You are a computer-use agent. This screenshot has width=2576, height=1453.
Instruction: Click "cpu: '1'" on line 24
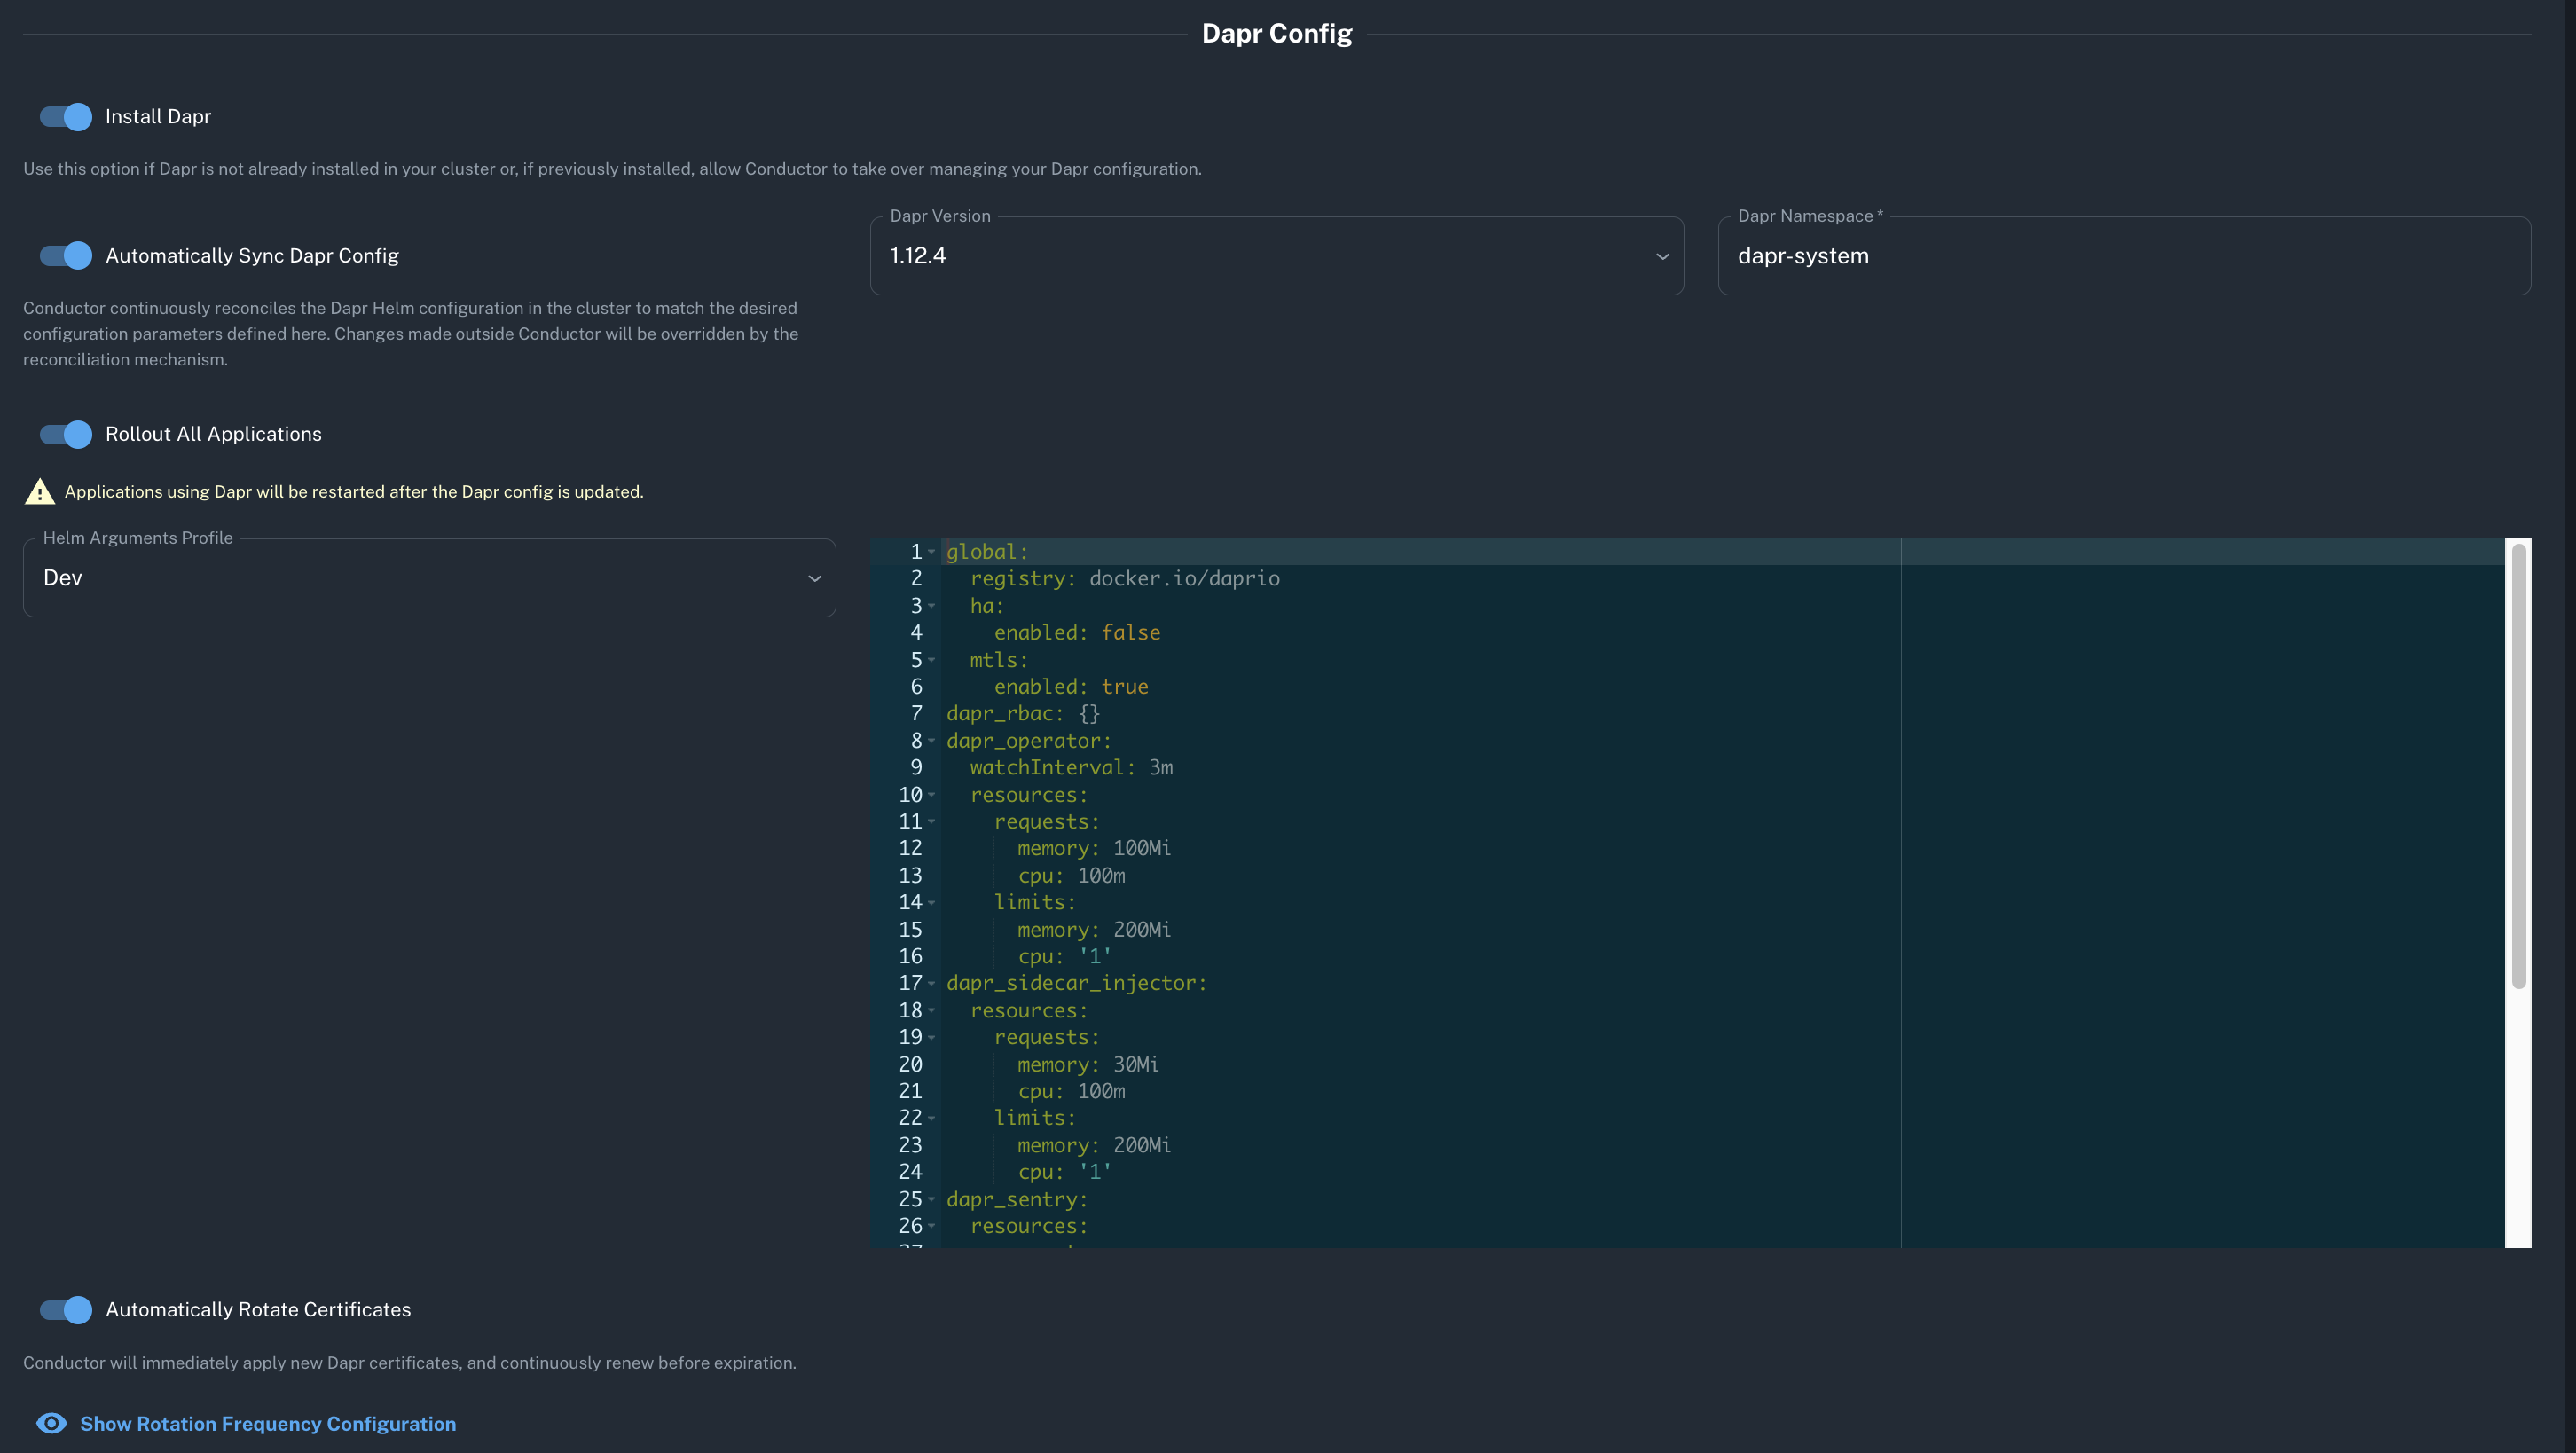1065,1172
